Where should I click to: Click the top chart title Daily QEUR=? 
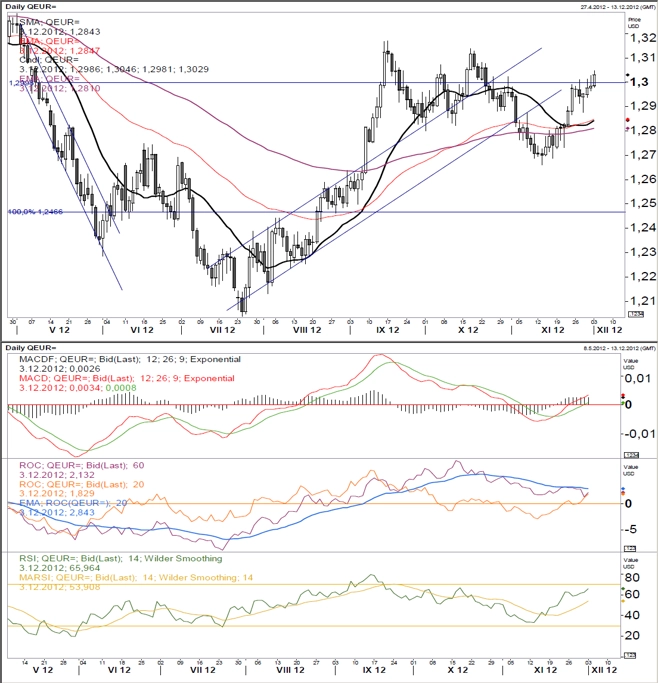click(30, 7)
